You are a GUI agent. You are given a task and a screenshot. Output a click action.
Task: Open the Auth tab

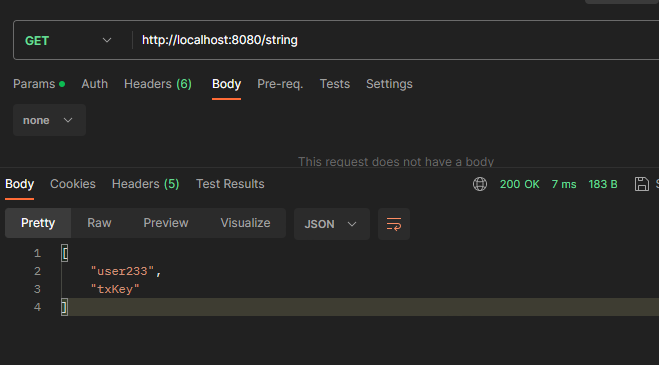[95, 84]
